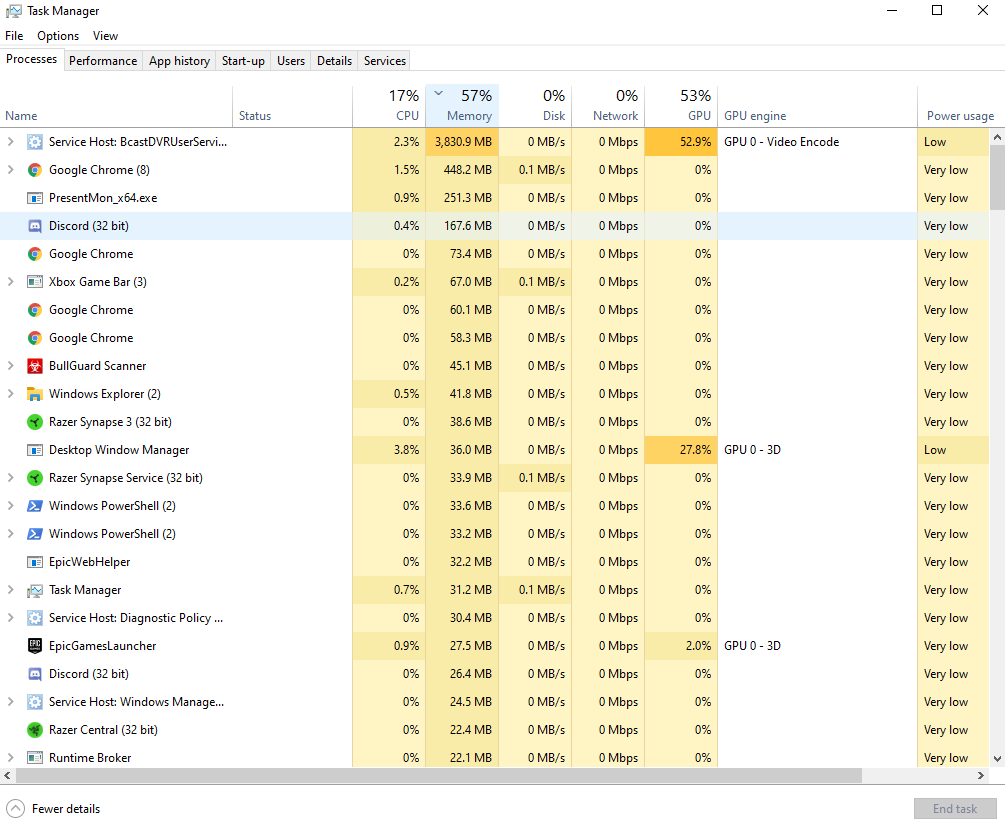Click the horizontal scrollbar left arrow
The height and width of the screenshot is (824, 1005).
[x=7, y=775]
